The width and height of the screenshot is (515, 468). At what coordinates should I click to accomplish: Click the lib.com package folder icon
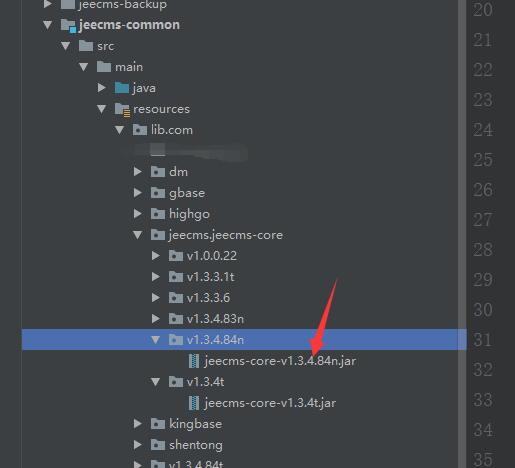pyautogui.click(x=140, y=130)
